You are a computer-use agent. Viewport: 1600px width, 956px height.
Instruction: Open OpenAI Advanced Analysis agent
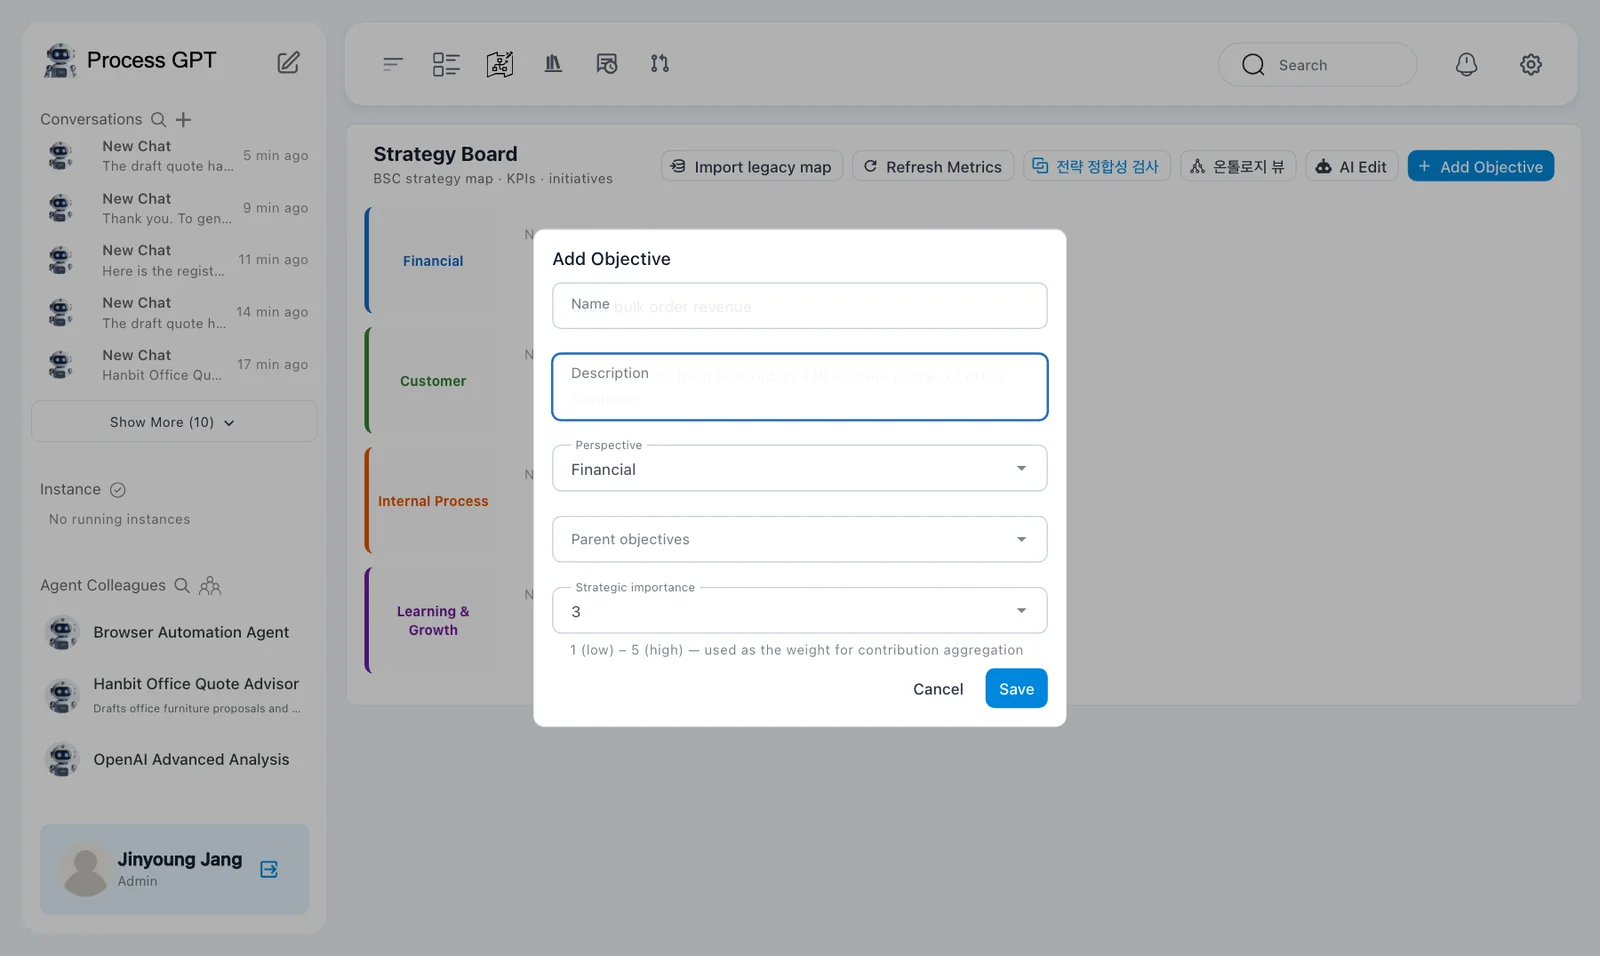174,760
